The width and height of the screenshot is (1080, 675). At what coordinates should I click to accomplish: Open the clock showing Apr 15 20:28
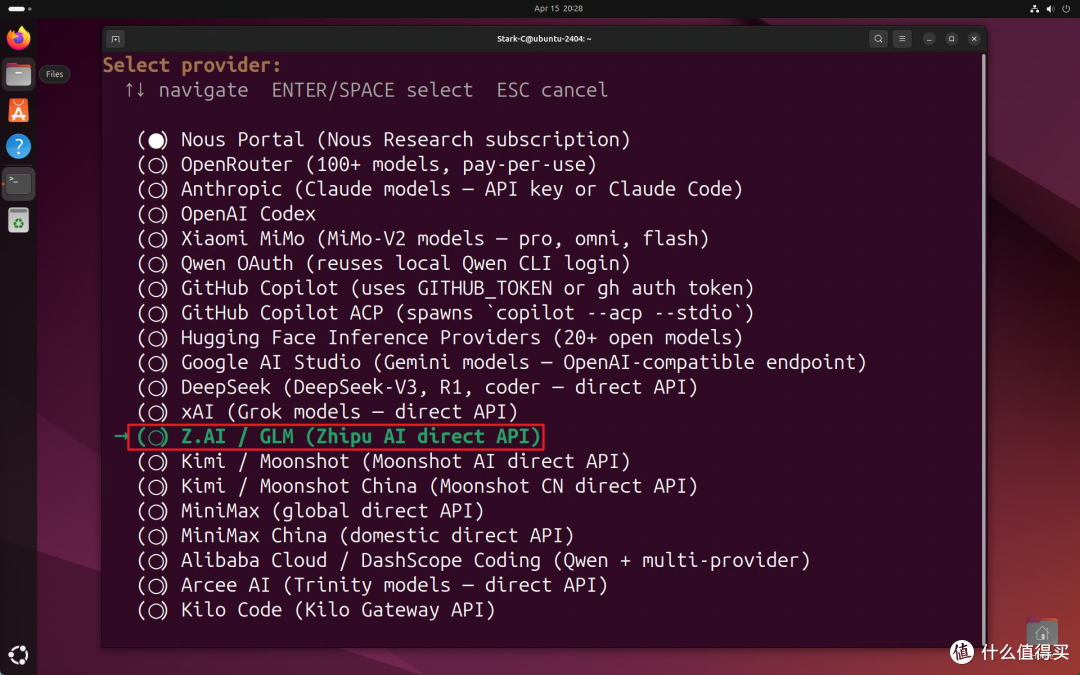click(x=559, y=8)
